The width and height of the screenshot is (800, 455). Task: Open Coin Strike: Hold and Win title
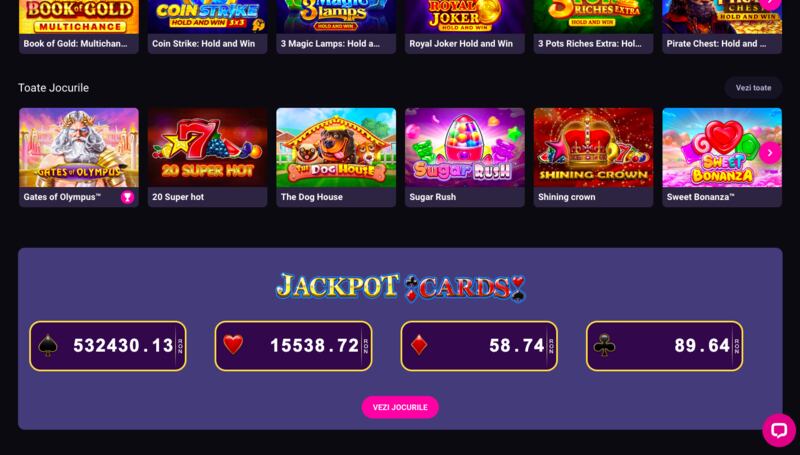coord(204,44)
